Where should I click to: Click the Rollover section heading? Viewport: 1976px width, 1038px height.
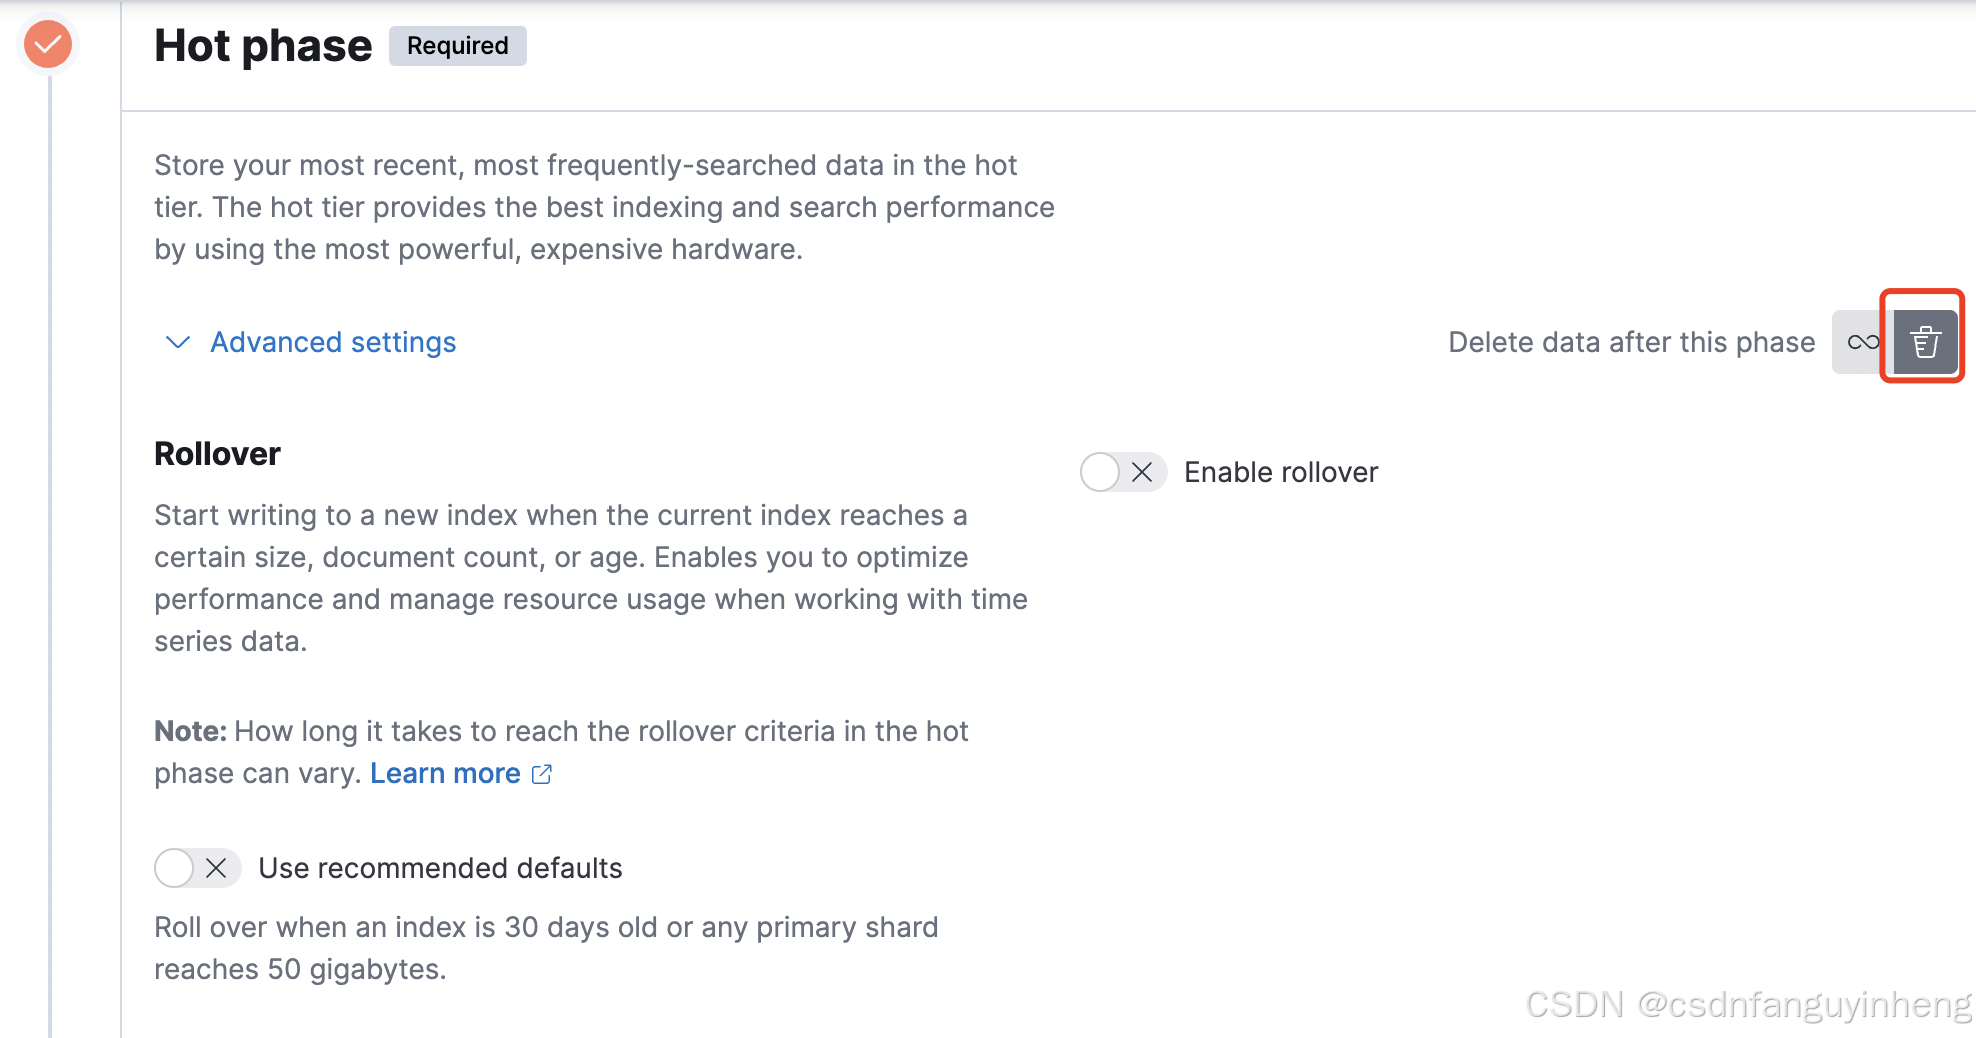[217, 454]
